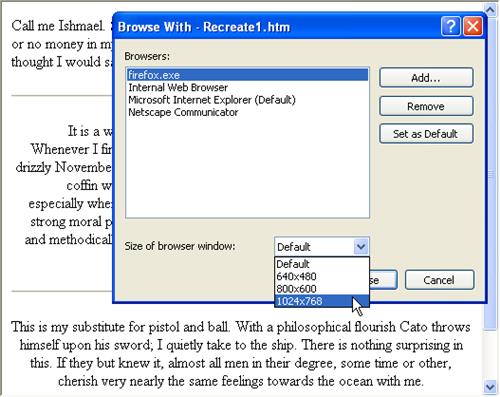Close the Browse With dialog

pyautogui.click(x=472, y=26)
